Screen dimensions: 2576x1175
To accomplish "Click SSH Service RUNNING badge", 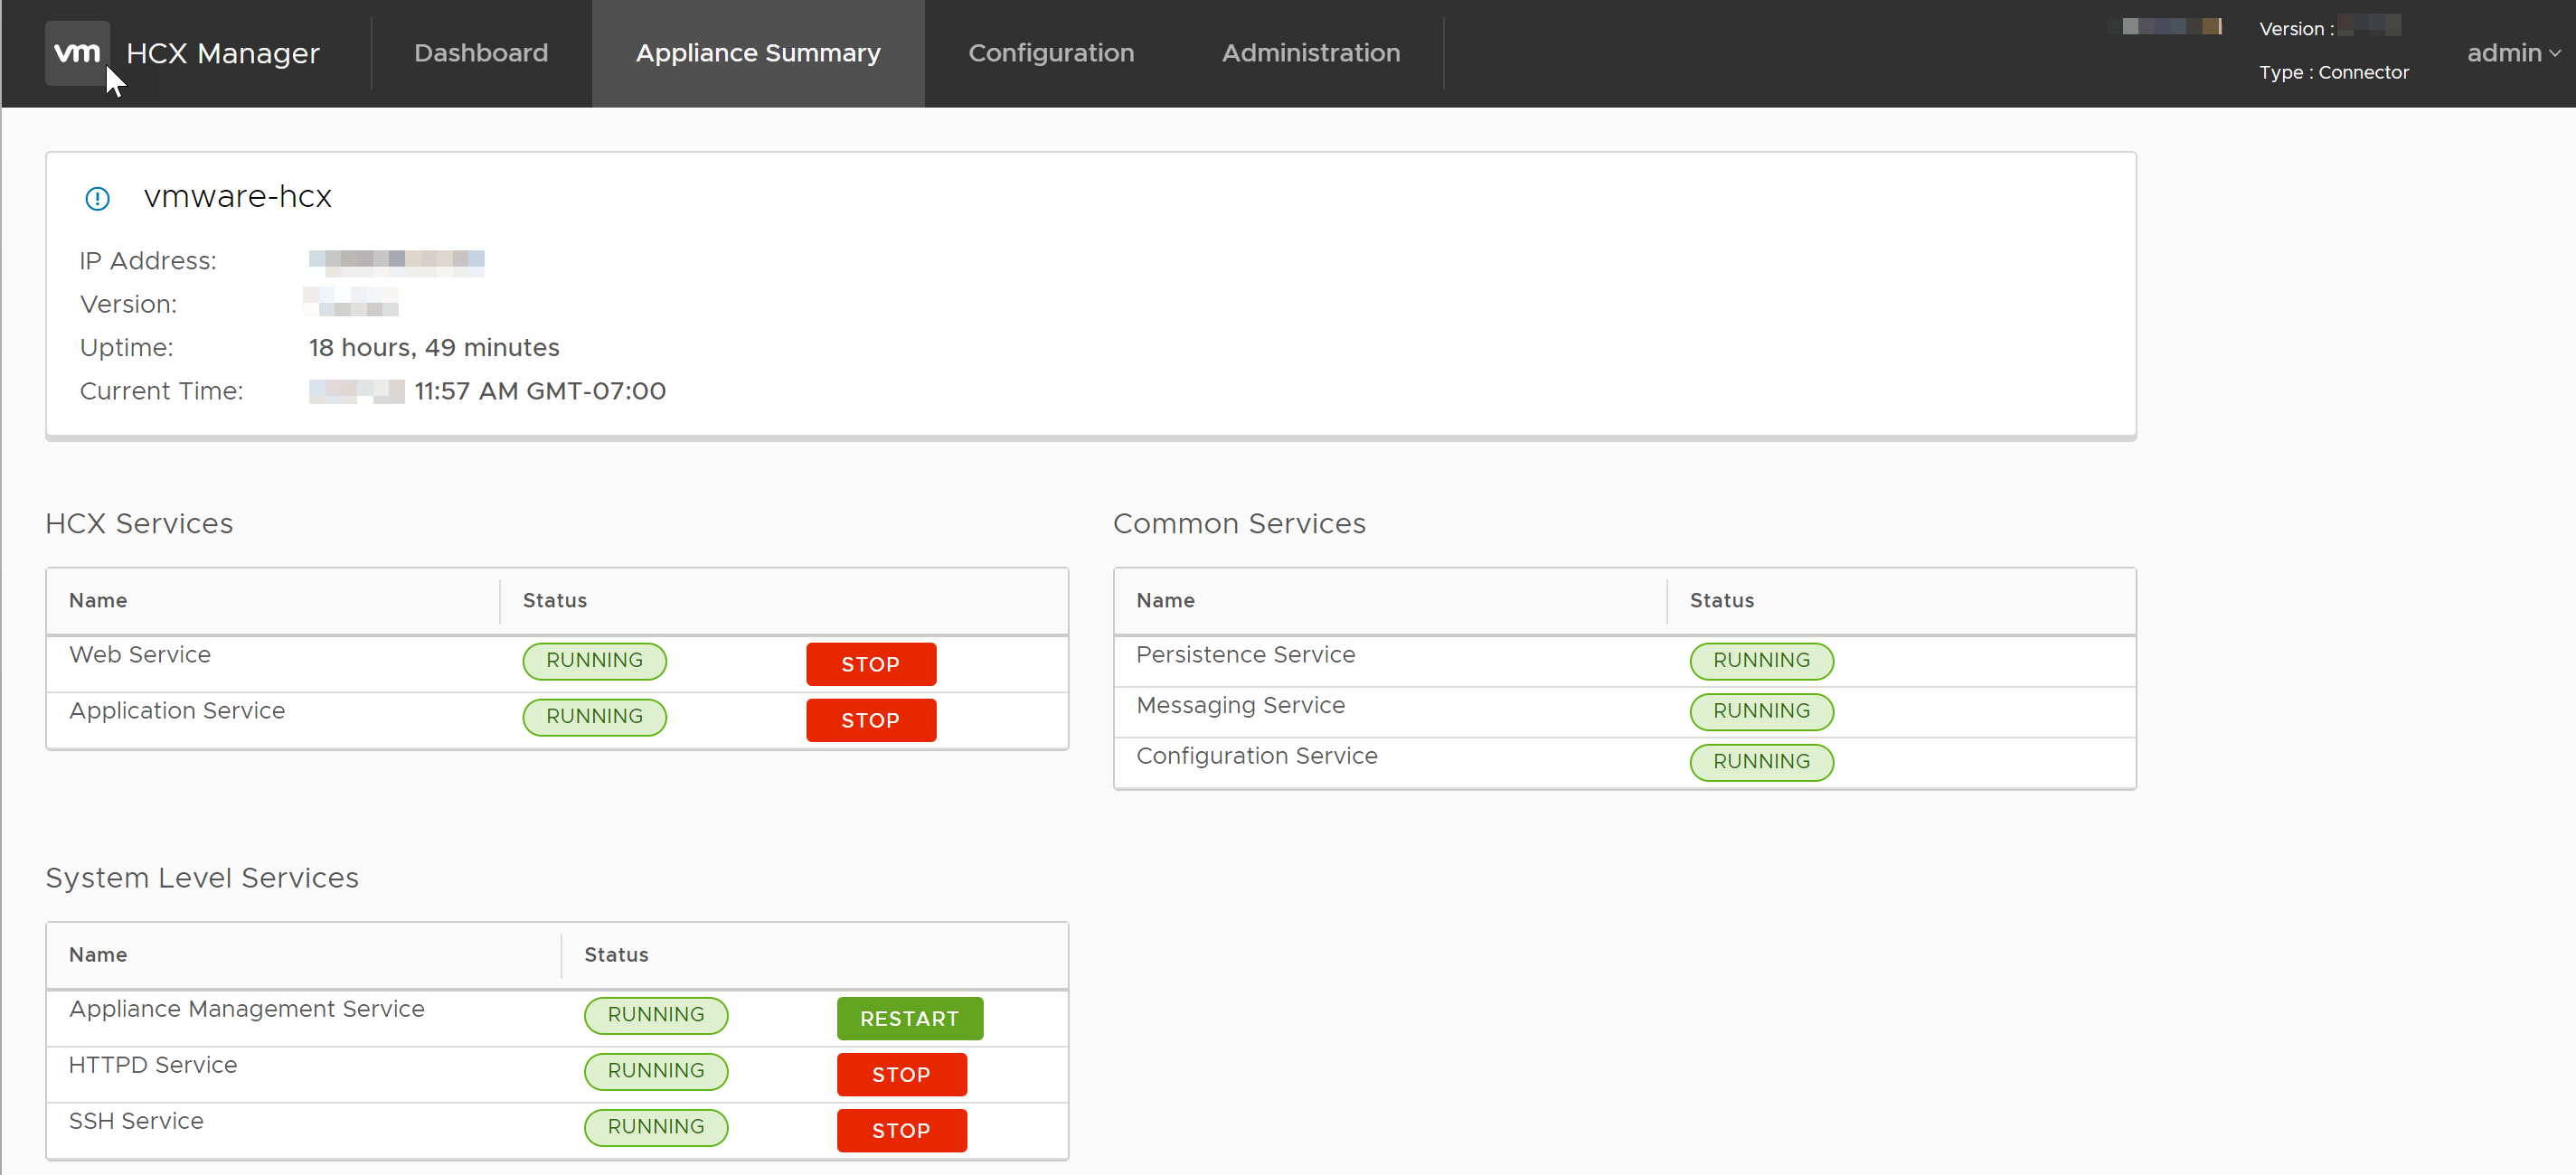I will (x=656, y=1126).
